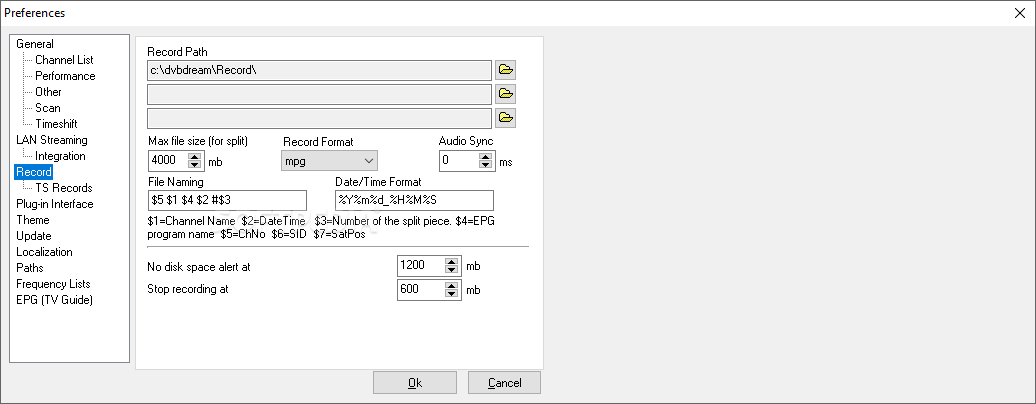
Task: Click the Audio Sync input field
Action: 459,161
